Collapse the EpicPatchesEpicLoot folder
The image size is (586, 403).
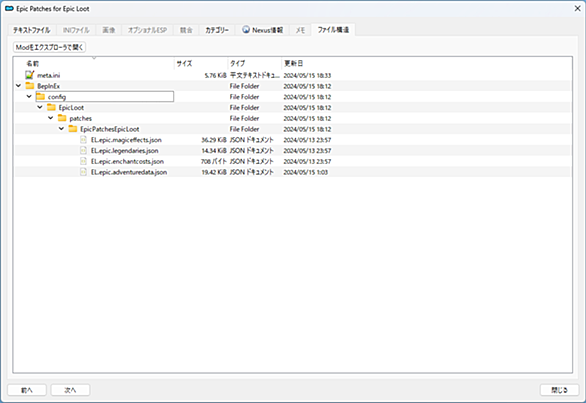point(62,129)
